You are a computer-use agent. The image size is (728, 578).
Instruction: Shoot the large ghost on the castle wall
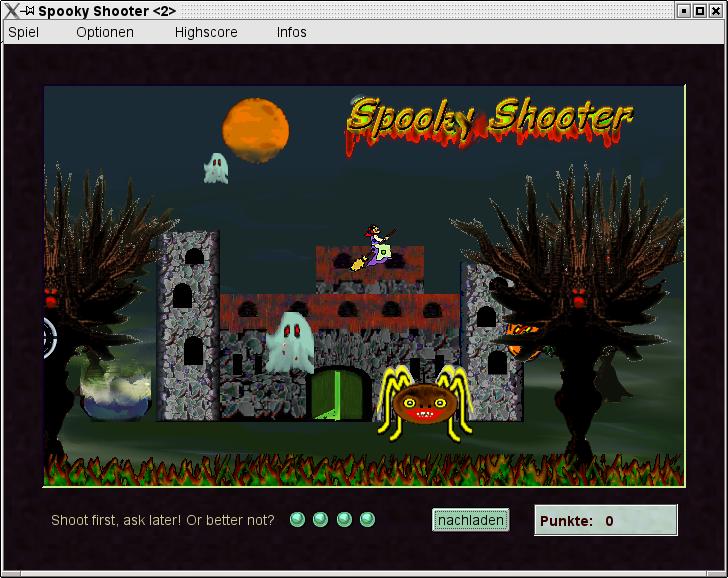point(291,343)
